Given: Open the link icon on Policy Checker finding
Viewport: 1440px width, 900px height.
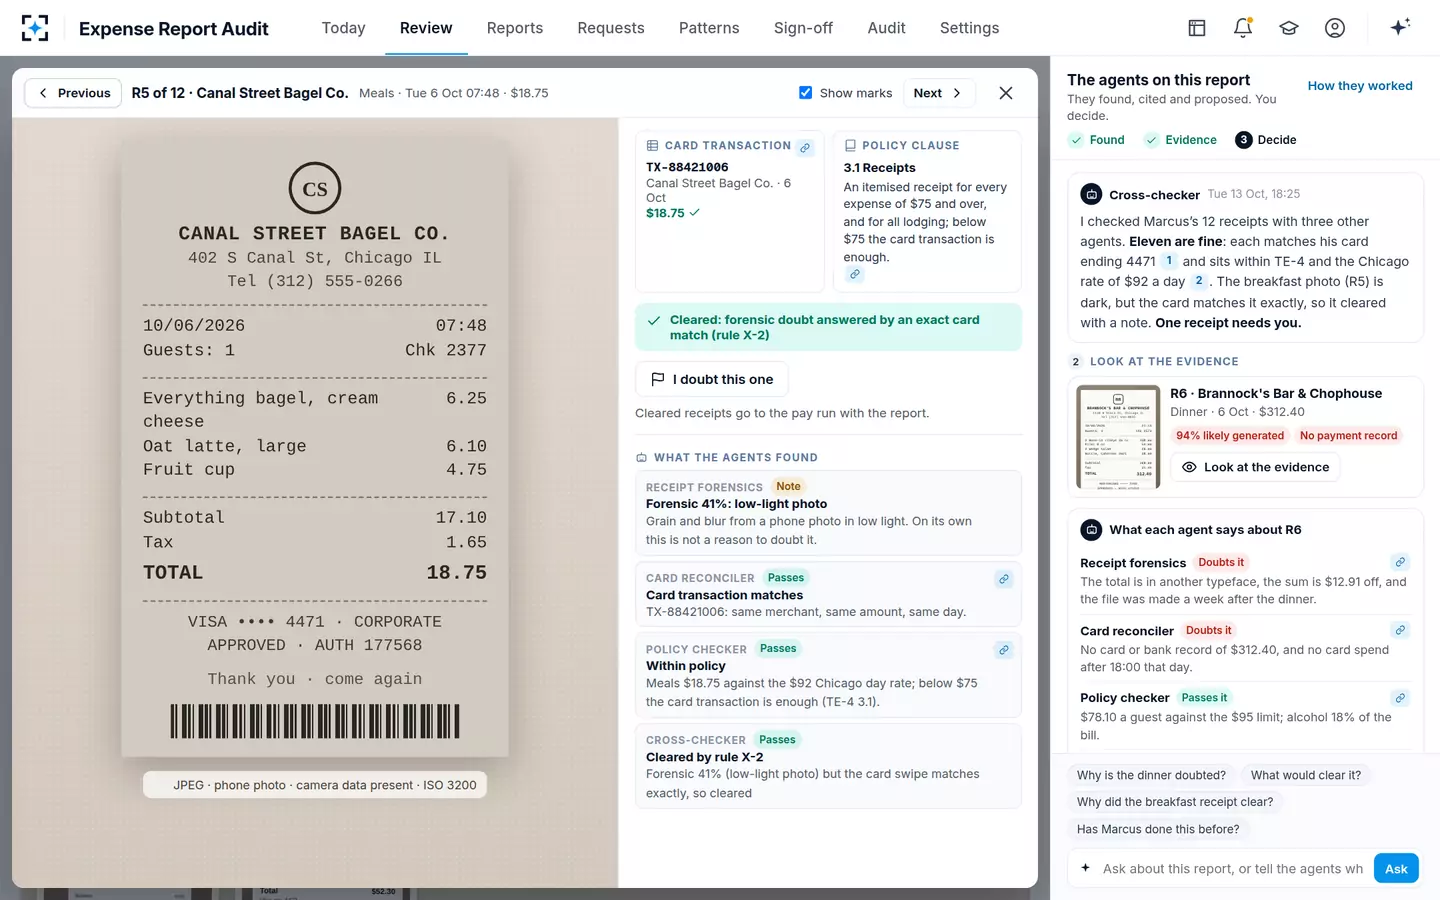Looking at the screenshot, I should pos(1004,650).
